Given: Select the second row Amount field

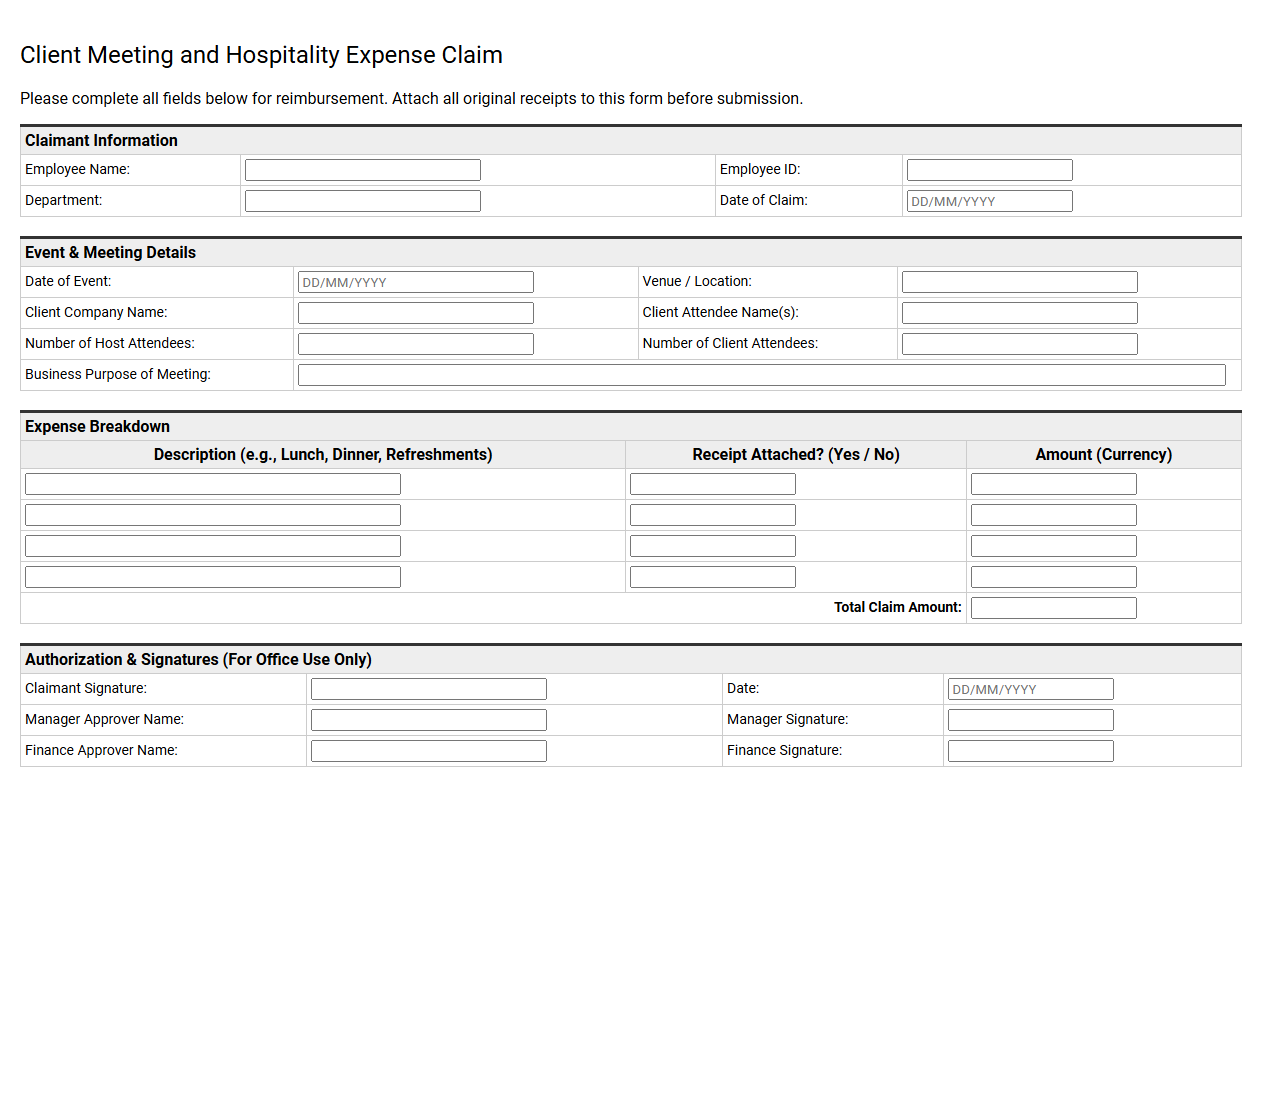Looking at the screenshot, I should click(1054, 515).
